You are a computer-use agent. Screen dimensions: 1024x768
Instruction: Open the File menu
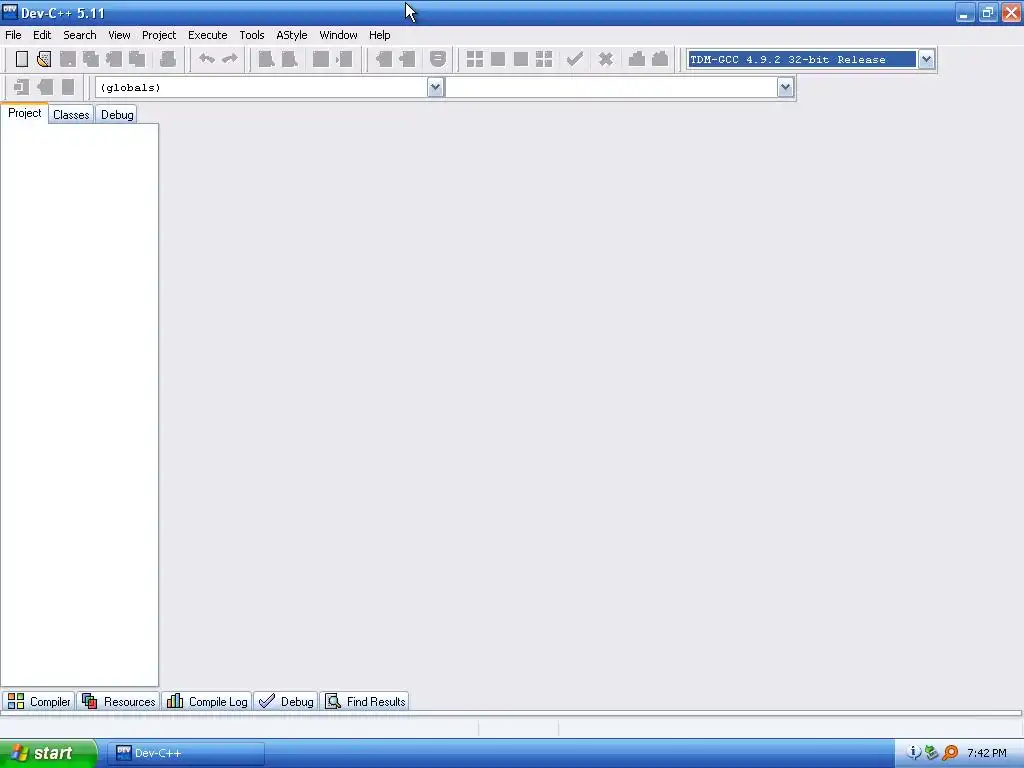click(13, 35)
